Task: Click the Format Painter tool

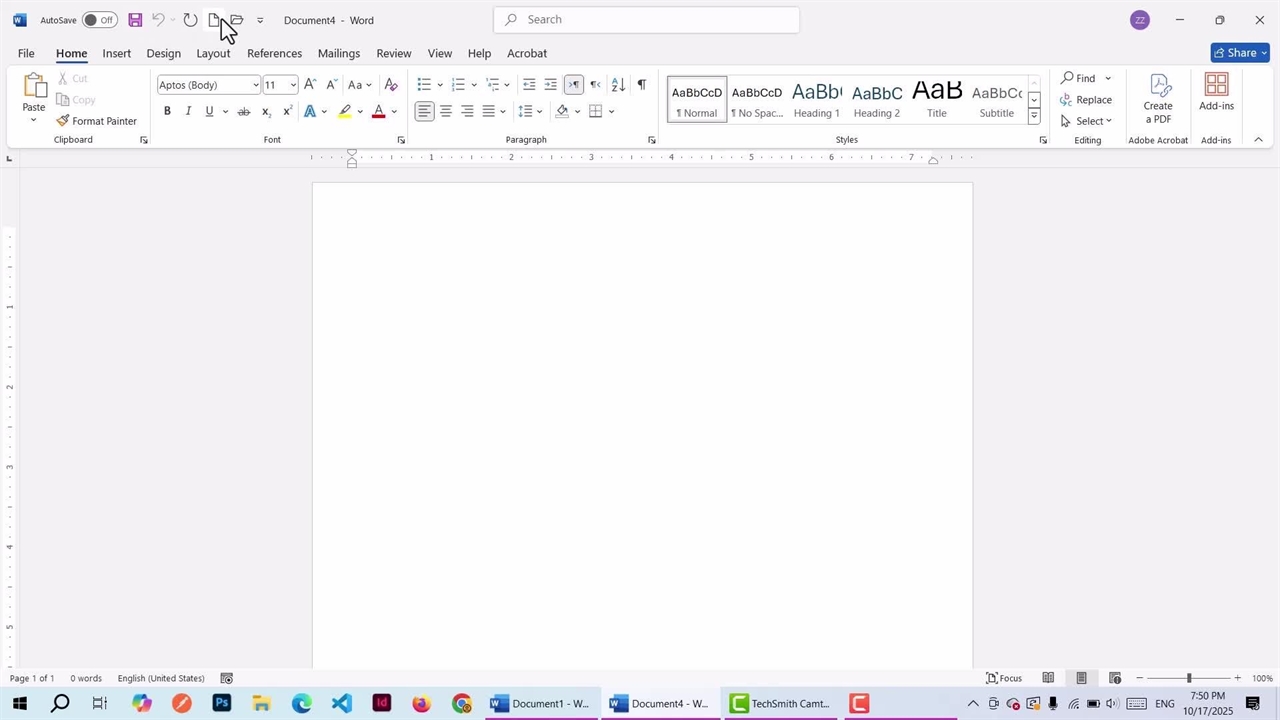Action: click(97, 121)
